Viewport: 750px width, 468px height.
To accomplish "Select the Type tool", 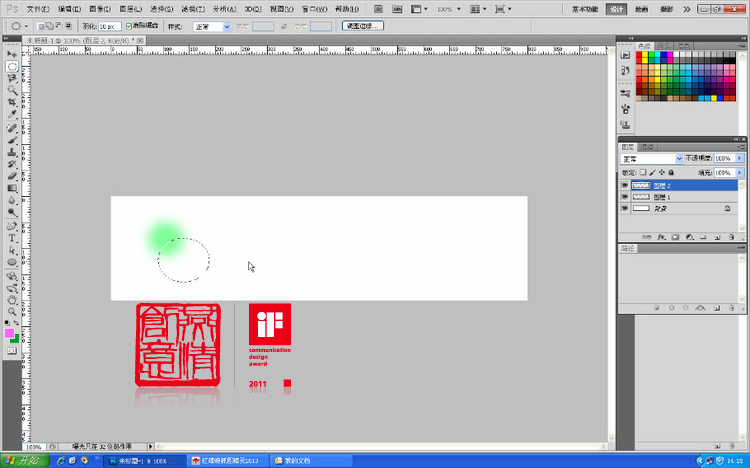I will click(x=12, y=238).
